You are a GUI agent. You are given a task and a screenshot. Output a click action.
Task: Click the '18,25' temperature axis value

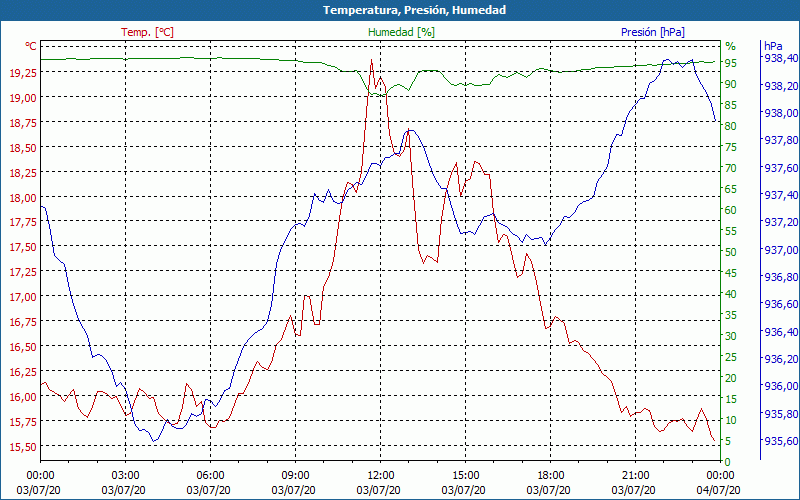[23, 172]
